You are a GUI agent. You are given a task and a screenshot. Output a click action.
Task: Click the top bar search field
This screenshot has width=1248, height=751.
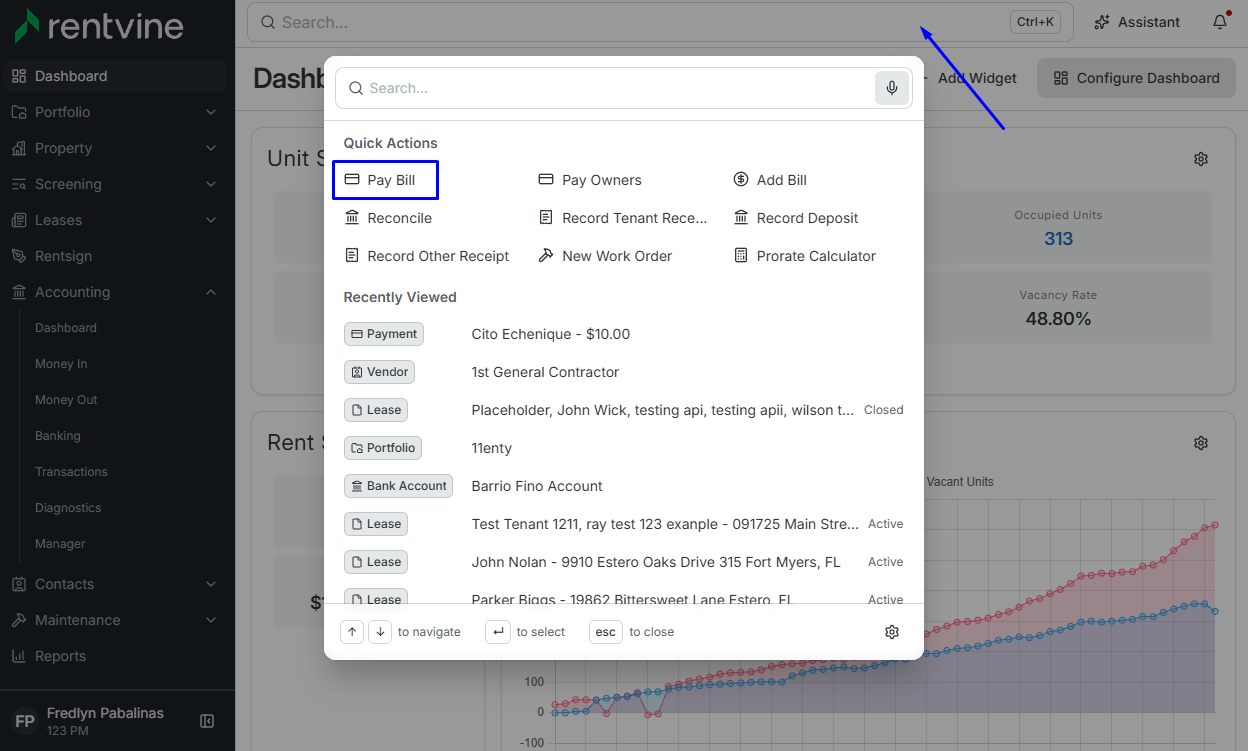[660, 22]
